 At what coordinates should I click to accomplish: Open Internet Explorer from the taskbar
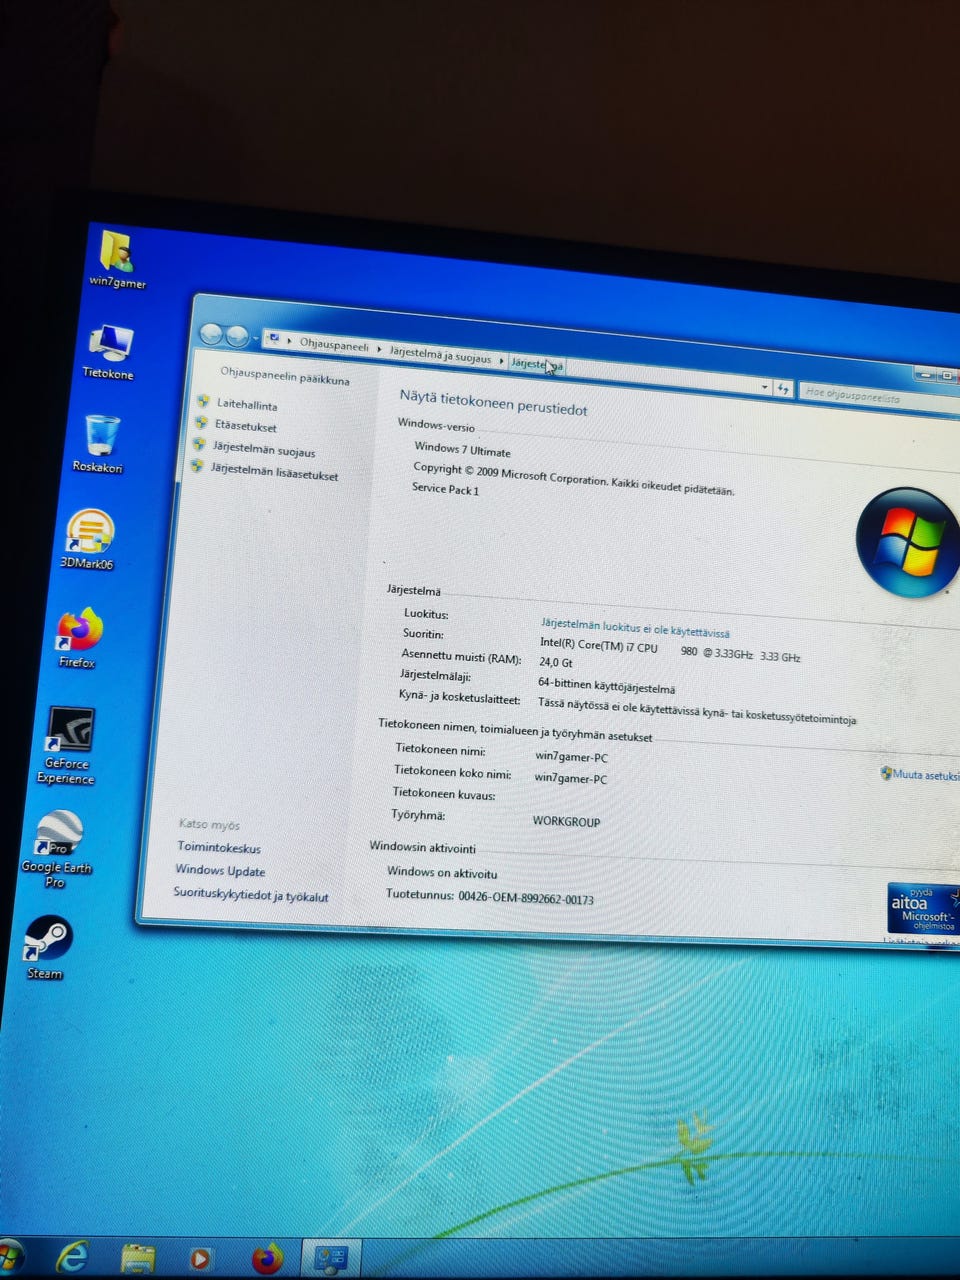71,1256
